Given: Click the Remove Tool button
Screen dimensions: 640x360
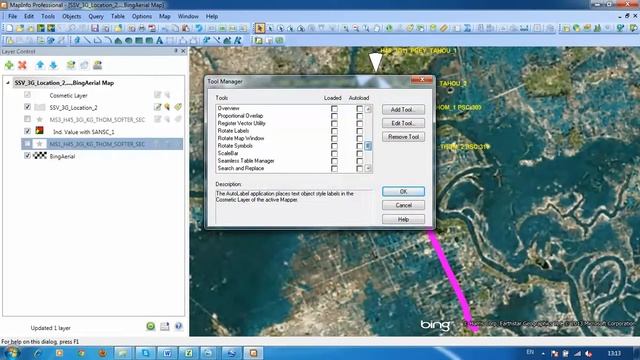Looking at the screenshot, I should pos(403,137).
